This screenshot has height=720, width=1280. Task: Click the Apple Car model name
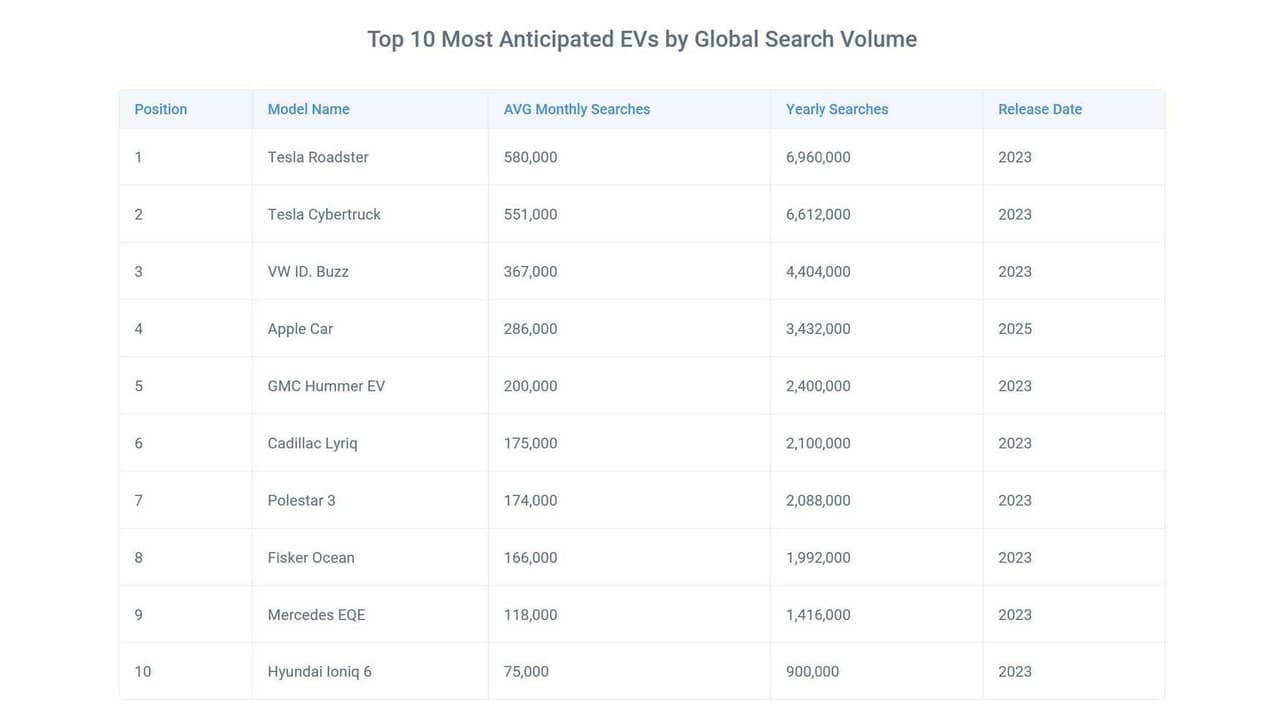pos(300,328)
